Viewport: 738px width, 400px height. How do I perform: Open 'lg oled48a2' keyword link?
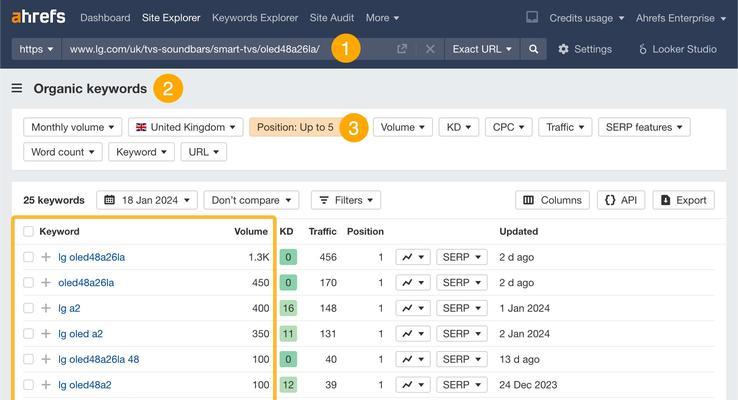(85, 384)
